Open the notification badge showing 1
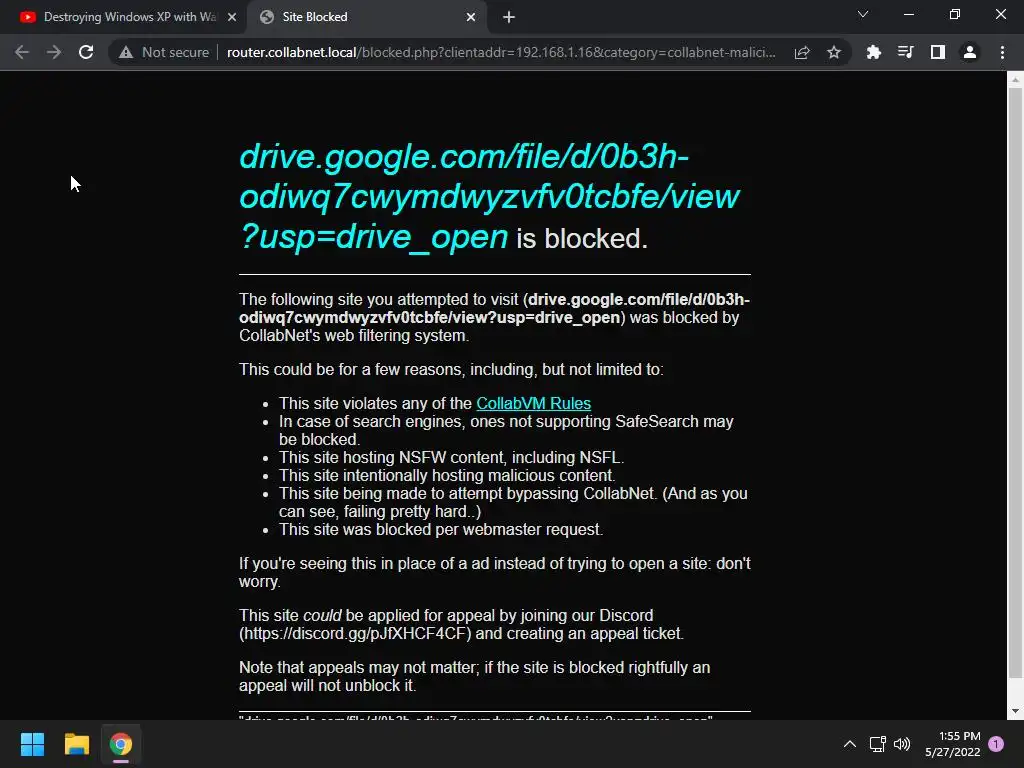This screenshot has width=1024, height=768. [x=996, y=744]
